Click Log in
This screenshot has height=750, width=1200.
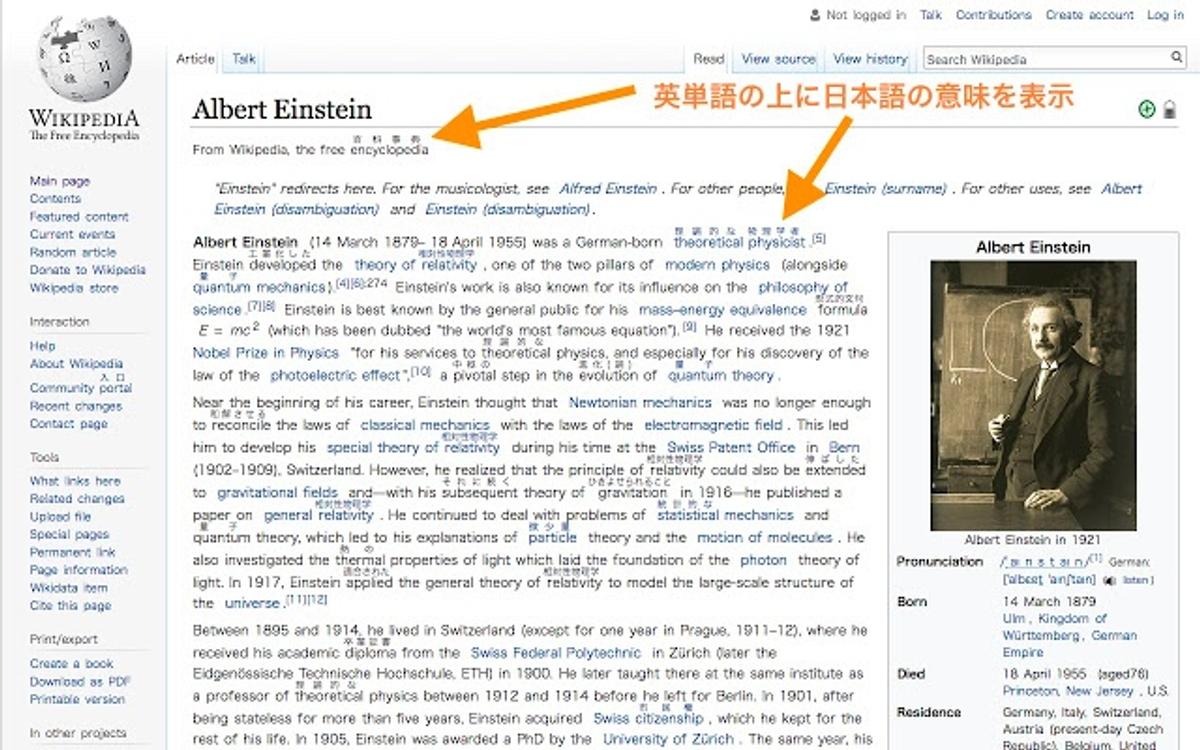[1165, 15]
